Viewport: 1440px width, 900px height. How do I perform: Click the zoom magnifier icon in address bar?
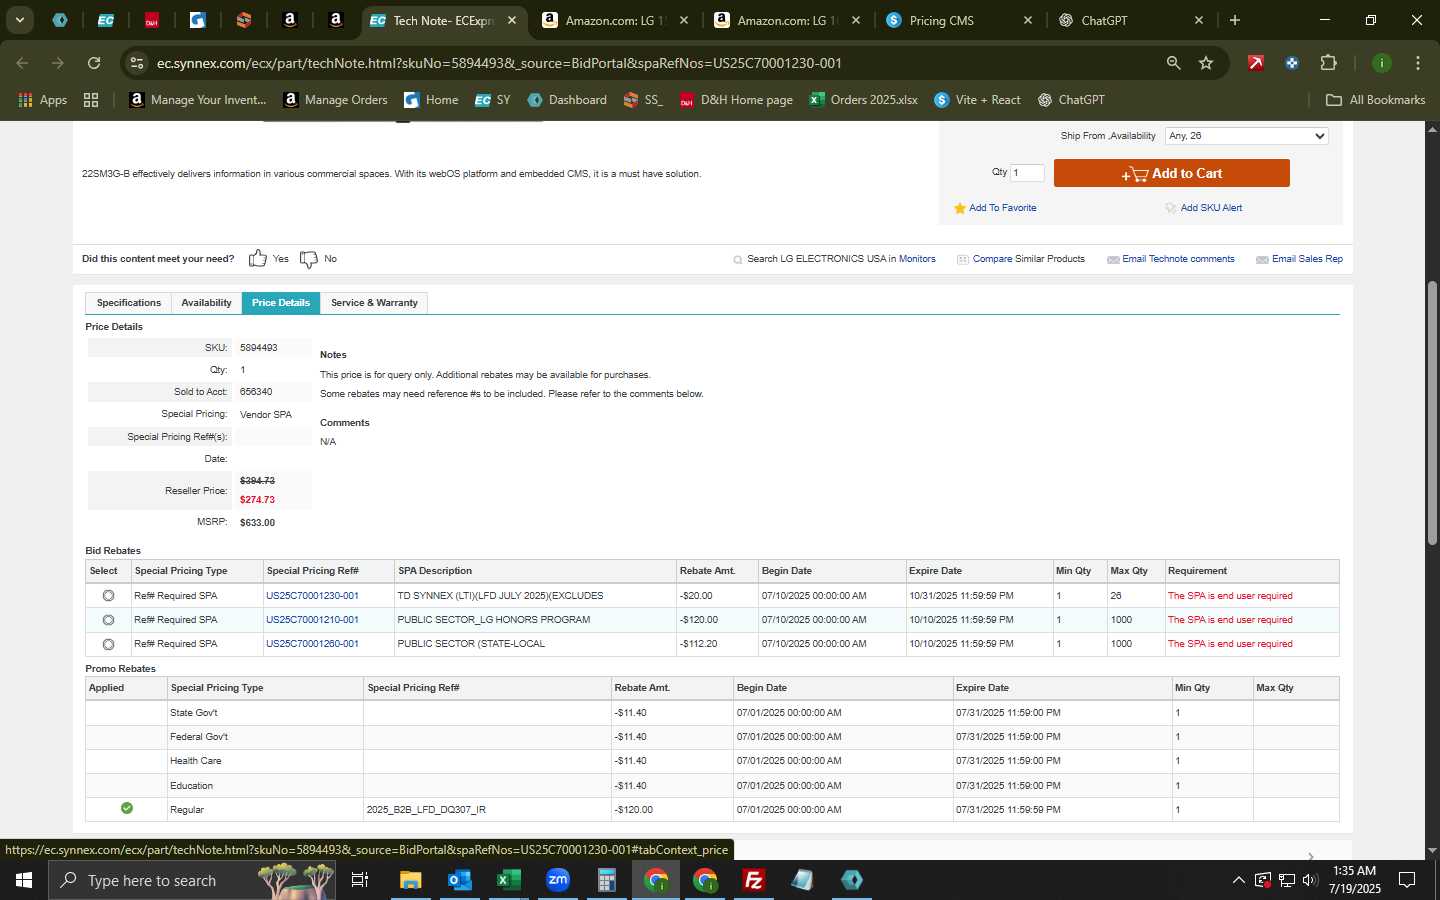(x=1173, y=63)
